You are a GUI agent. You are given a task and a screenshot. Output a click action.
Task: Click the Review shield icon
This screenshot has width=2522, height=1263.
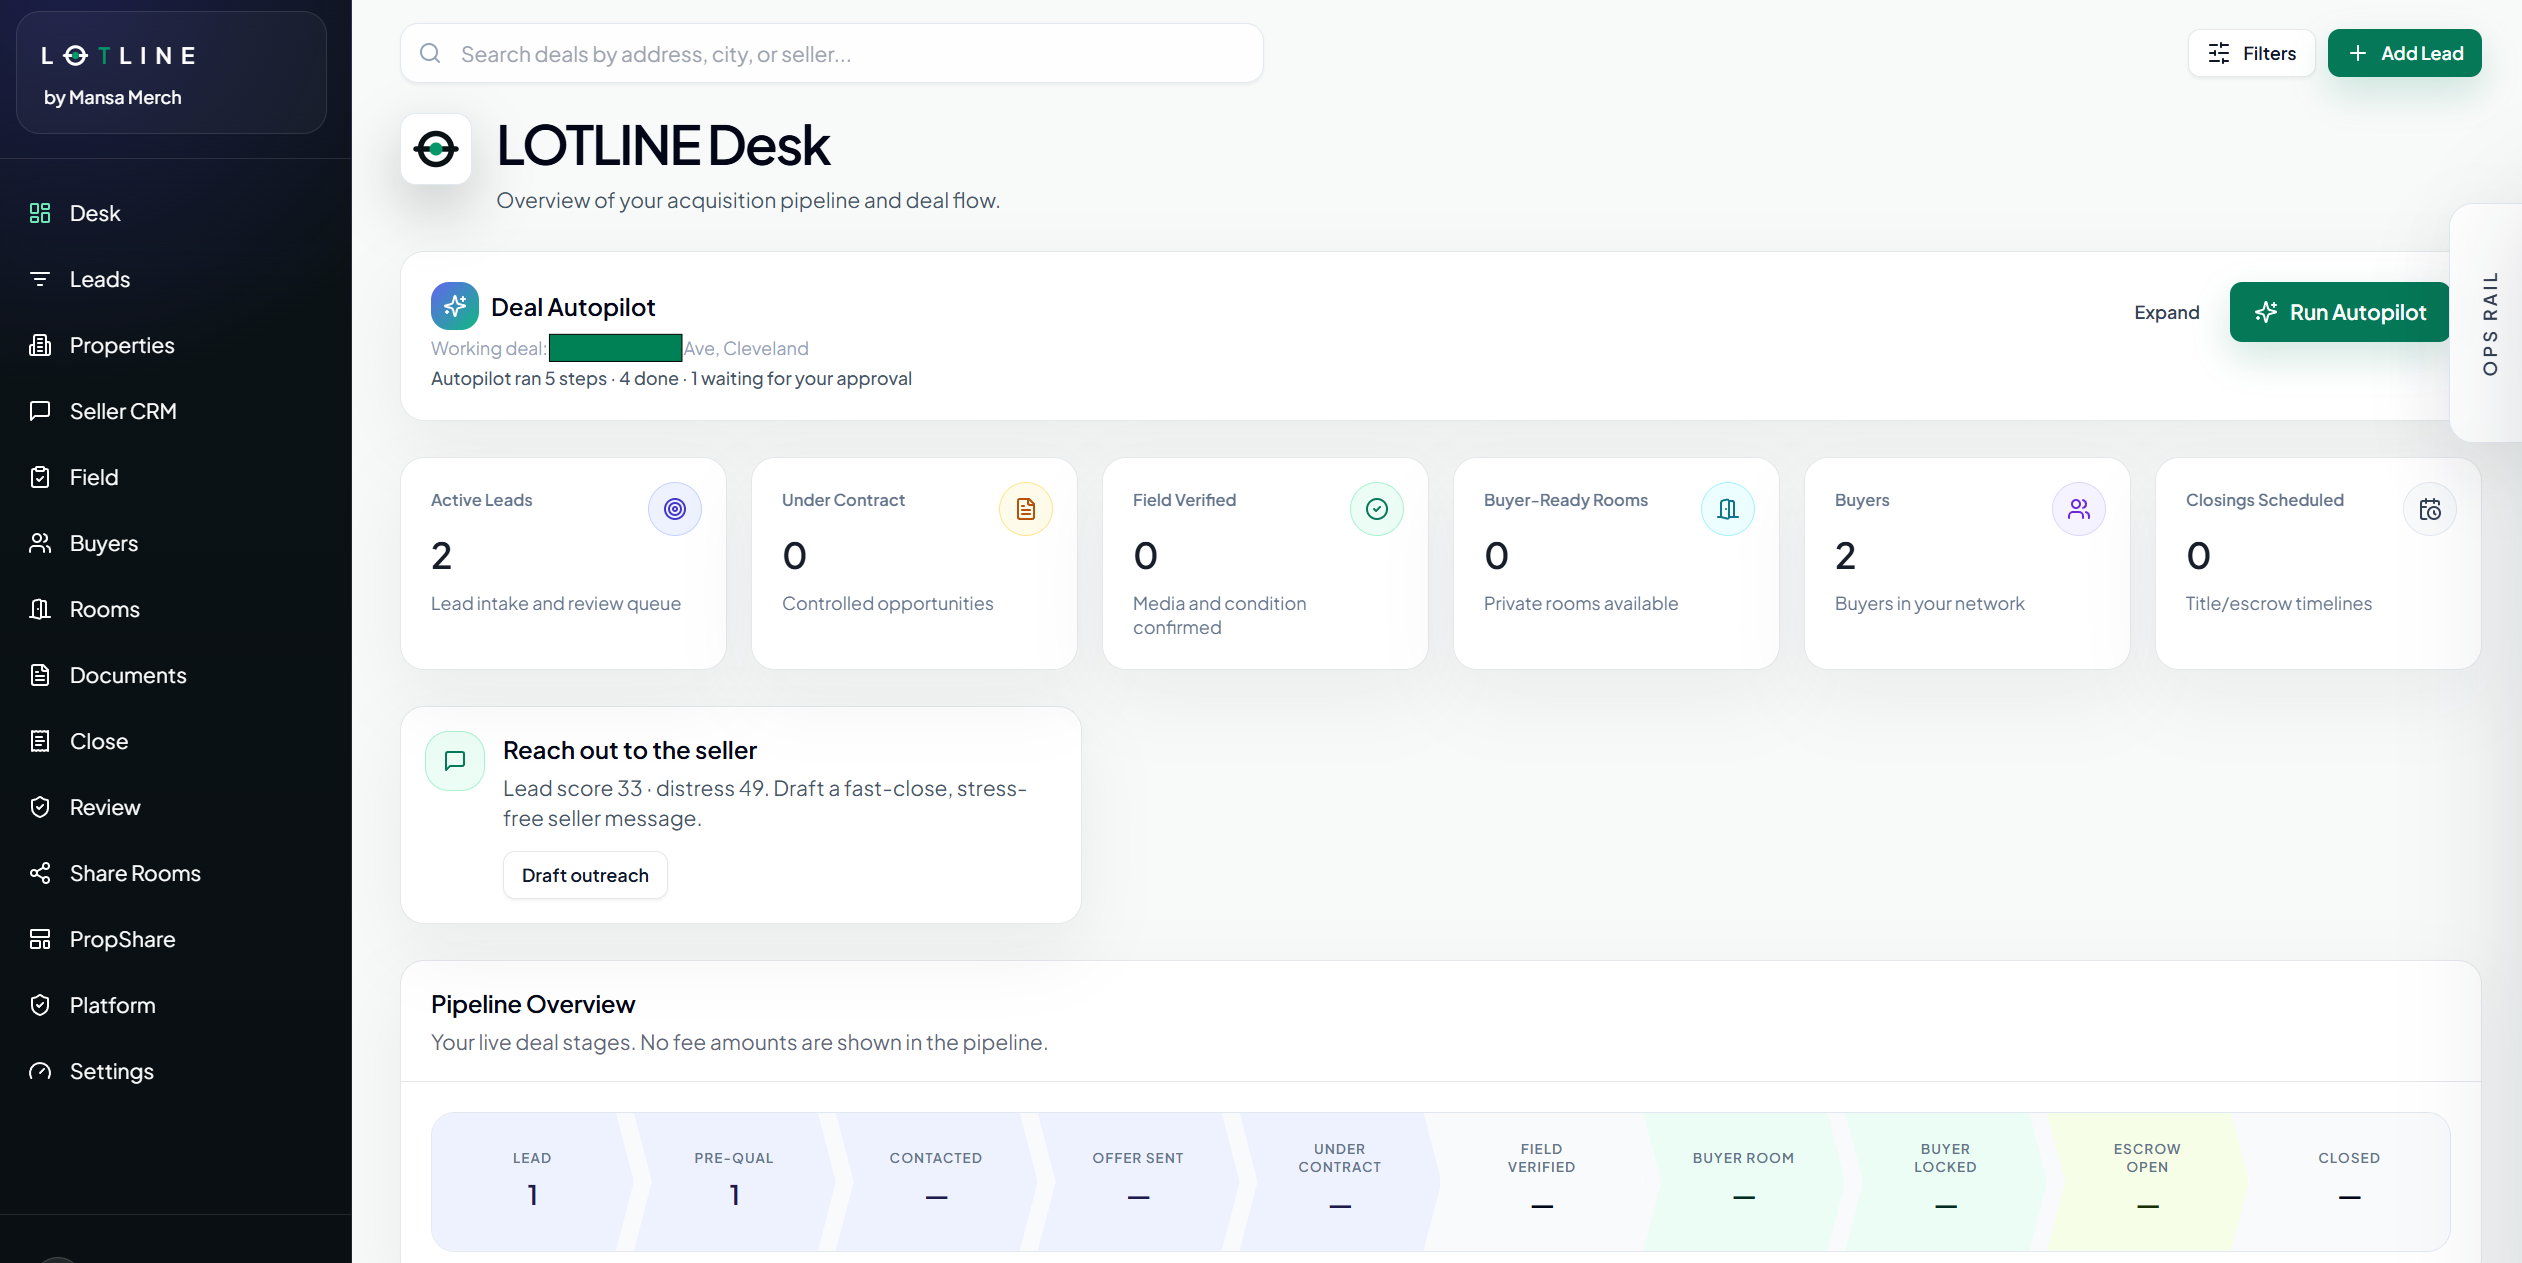pyautogui.click(x=40, y=807)
